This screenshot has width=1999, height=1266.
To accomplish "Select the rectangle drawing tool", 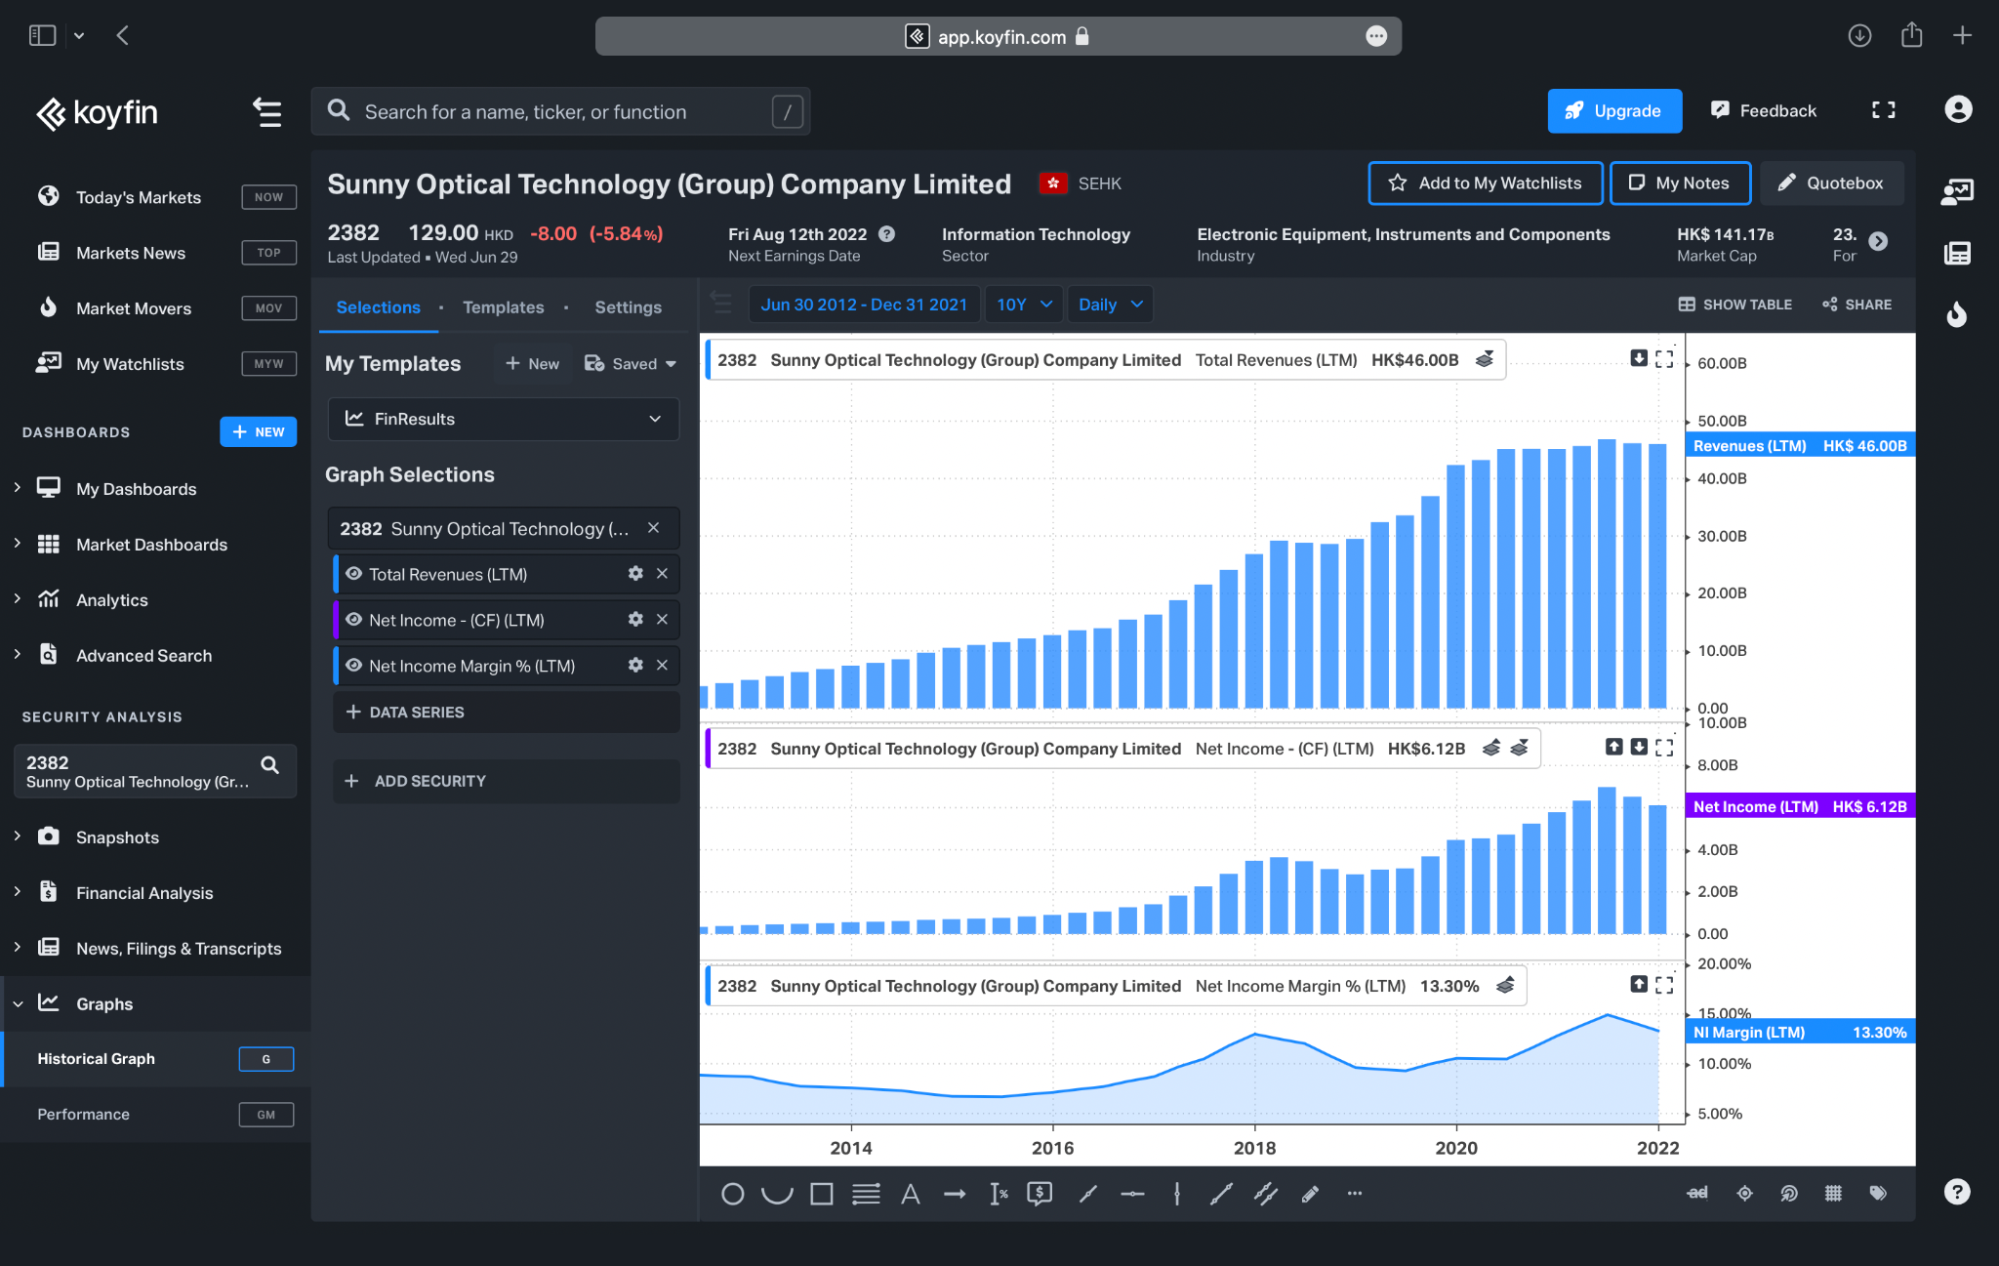I will pos(822,1194).
